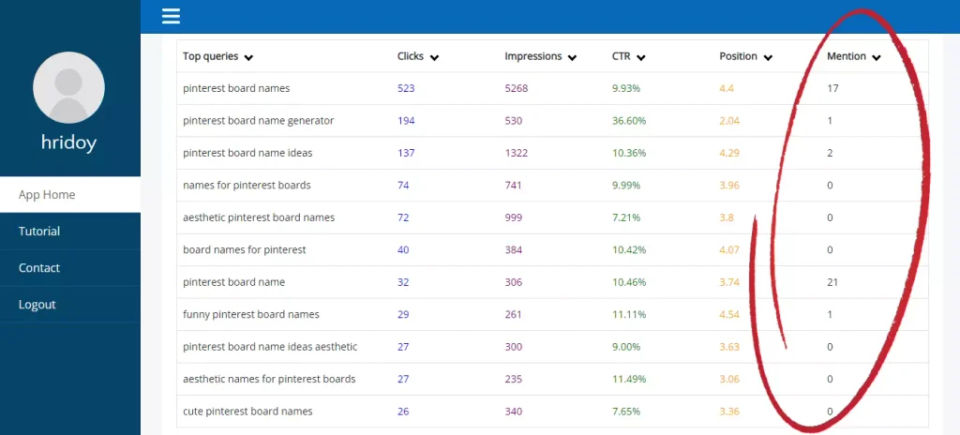Click CTR value 10.36%
The image size is (960, 435).
629,153
